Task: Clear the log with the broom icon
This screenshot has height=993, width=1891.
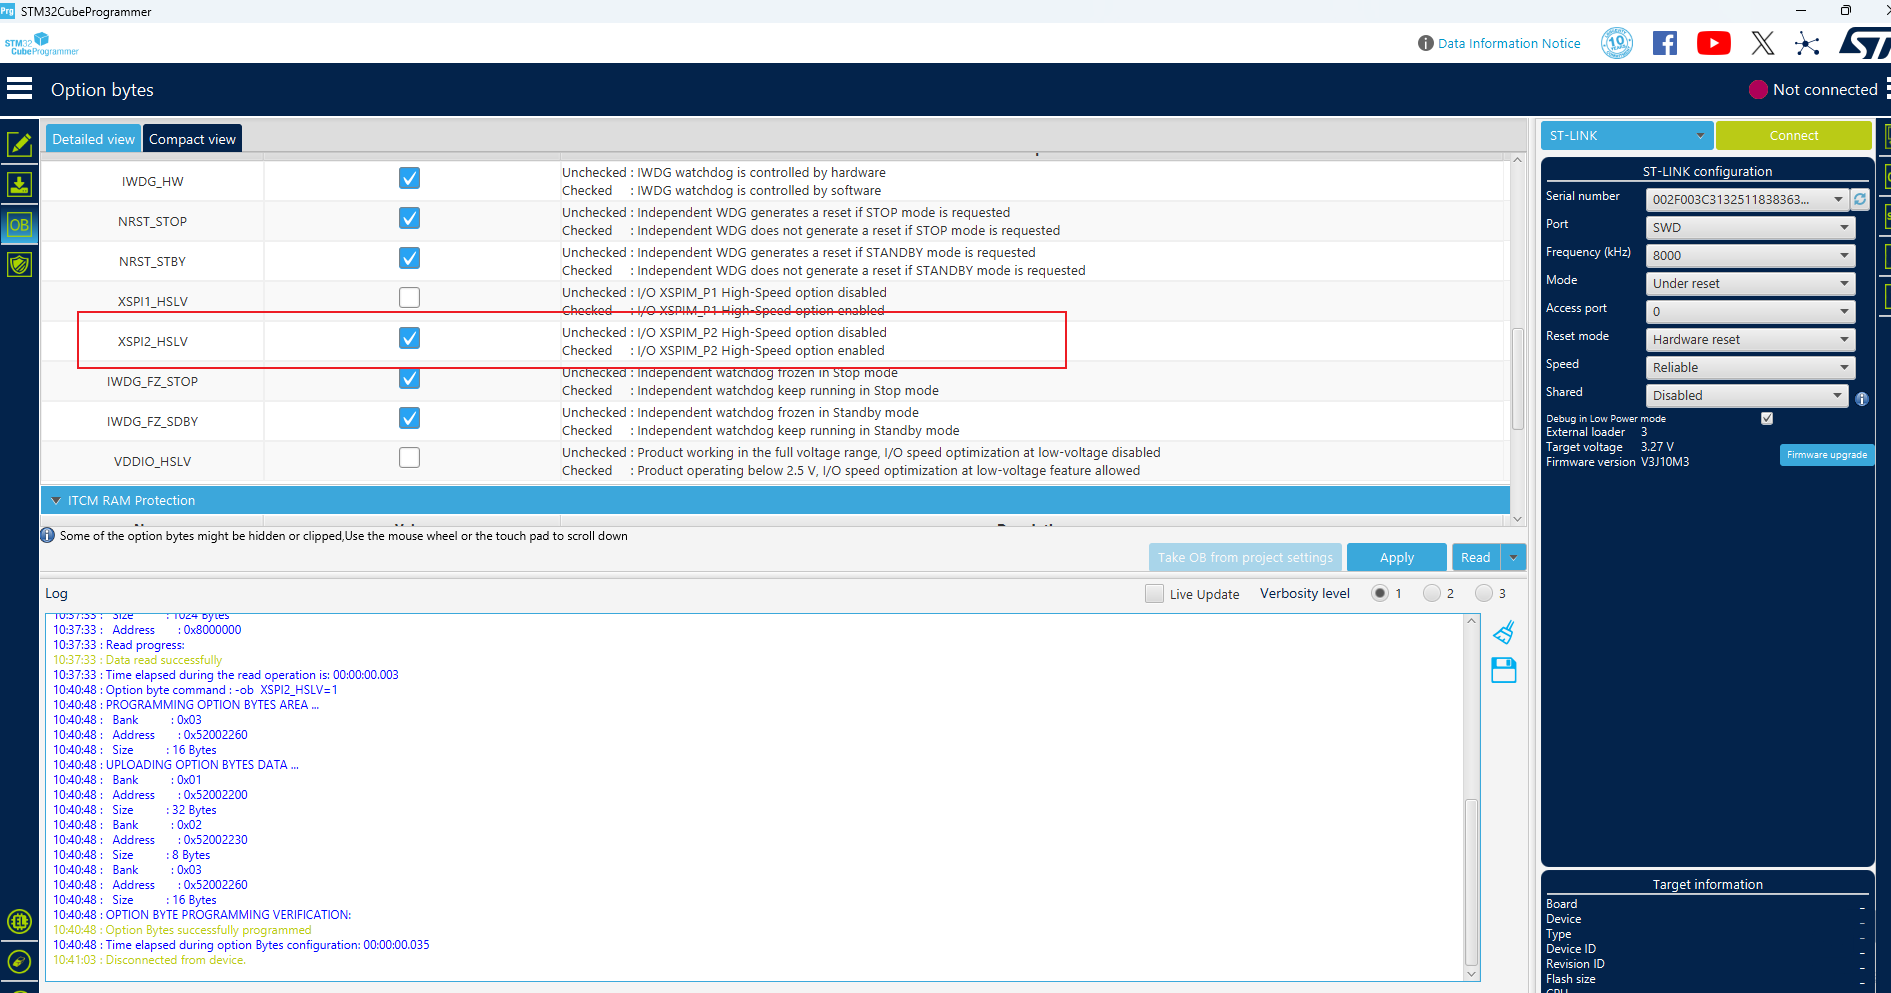Action: (1503, 633)
